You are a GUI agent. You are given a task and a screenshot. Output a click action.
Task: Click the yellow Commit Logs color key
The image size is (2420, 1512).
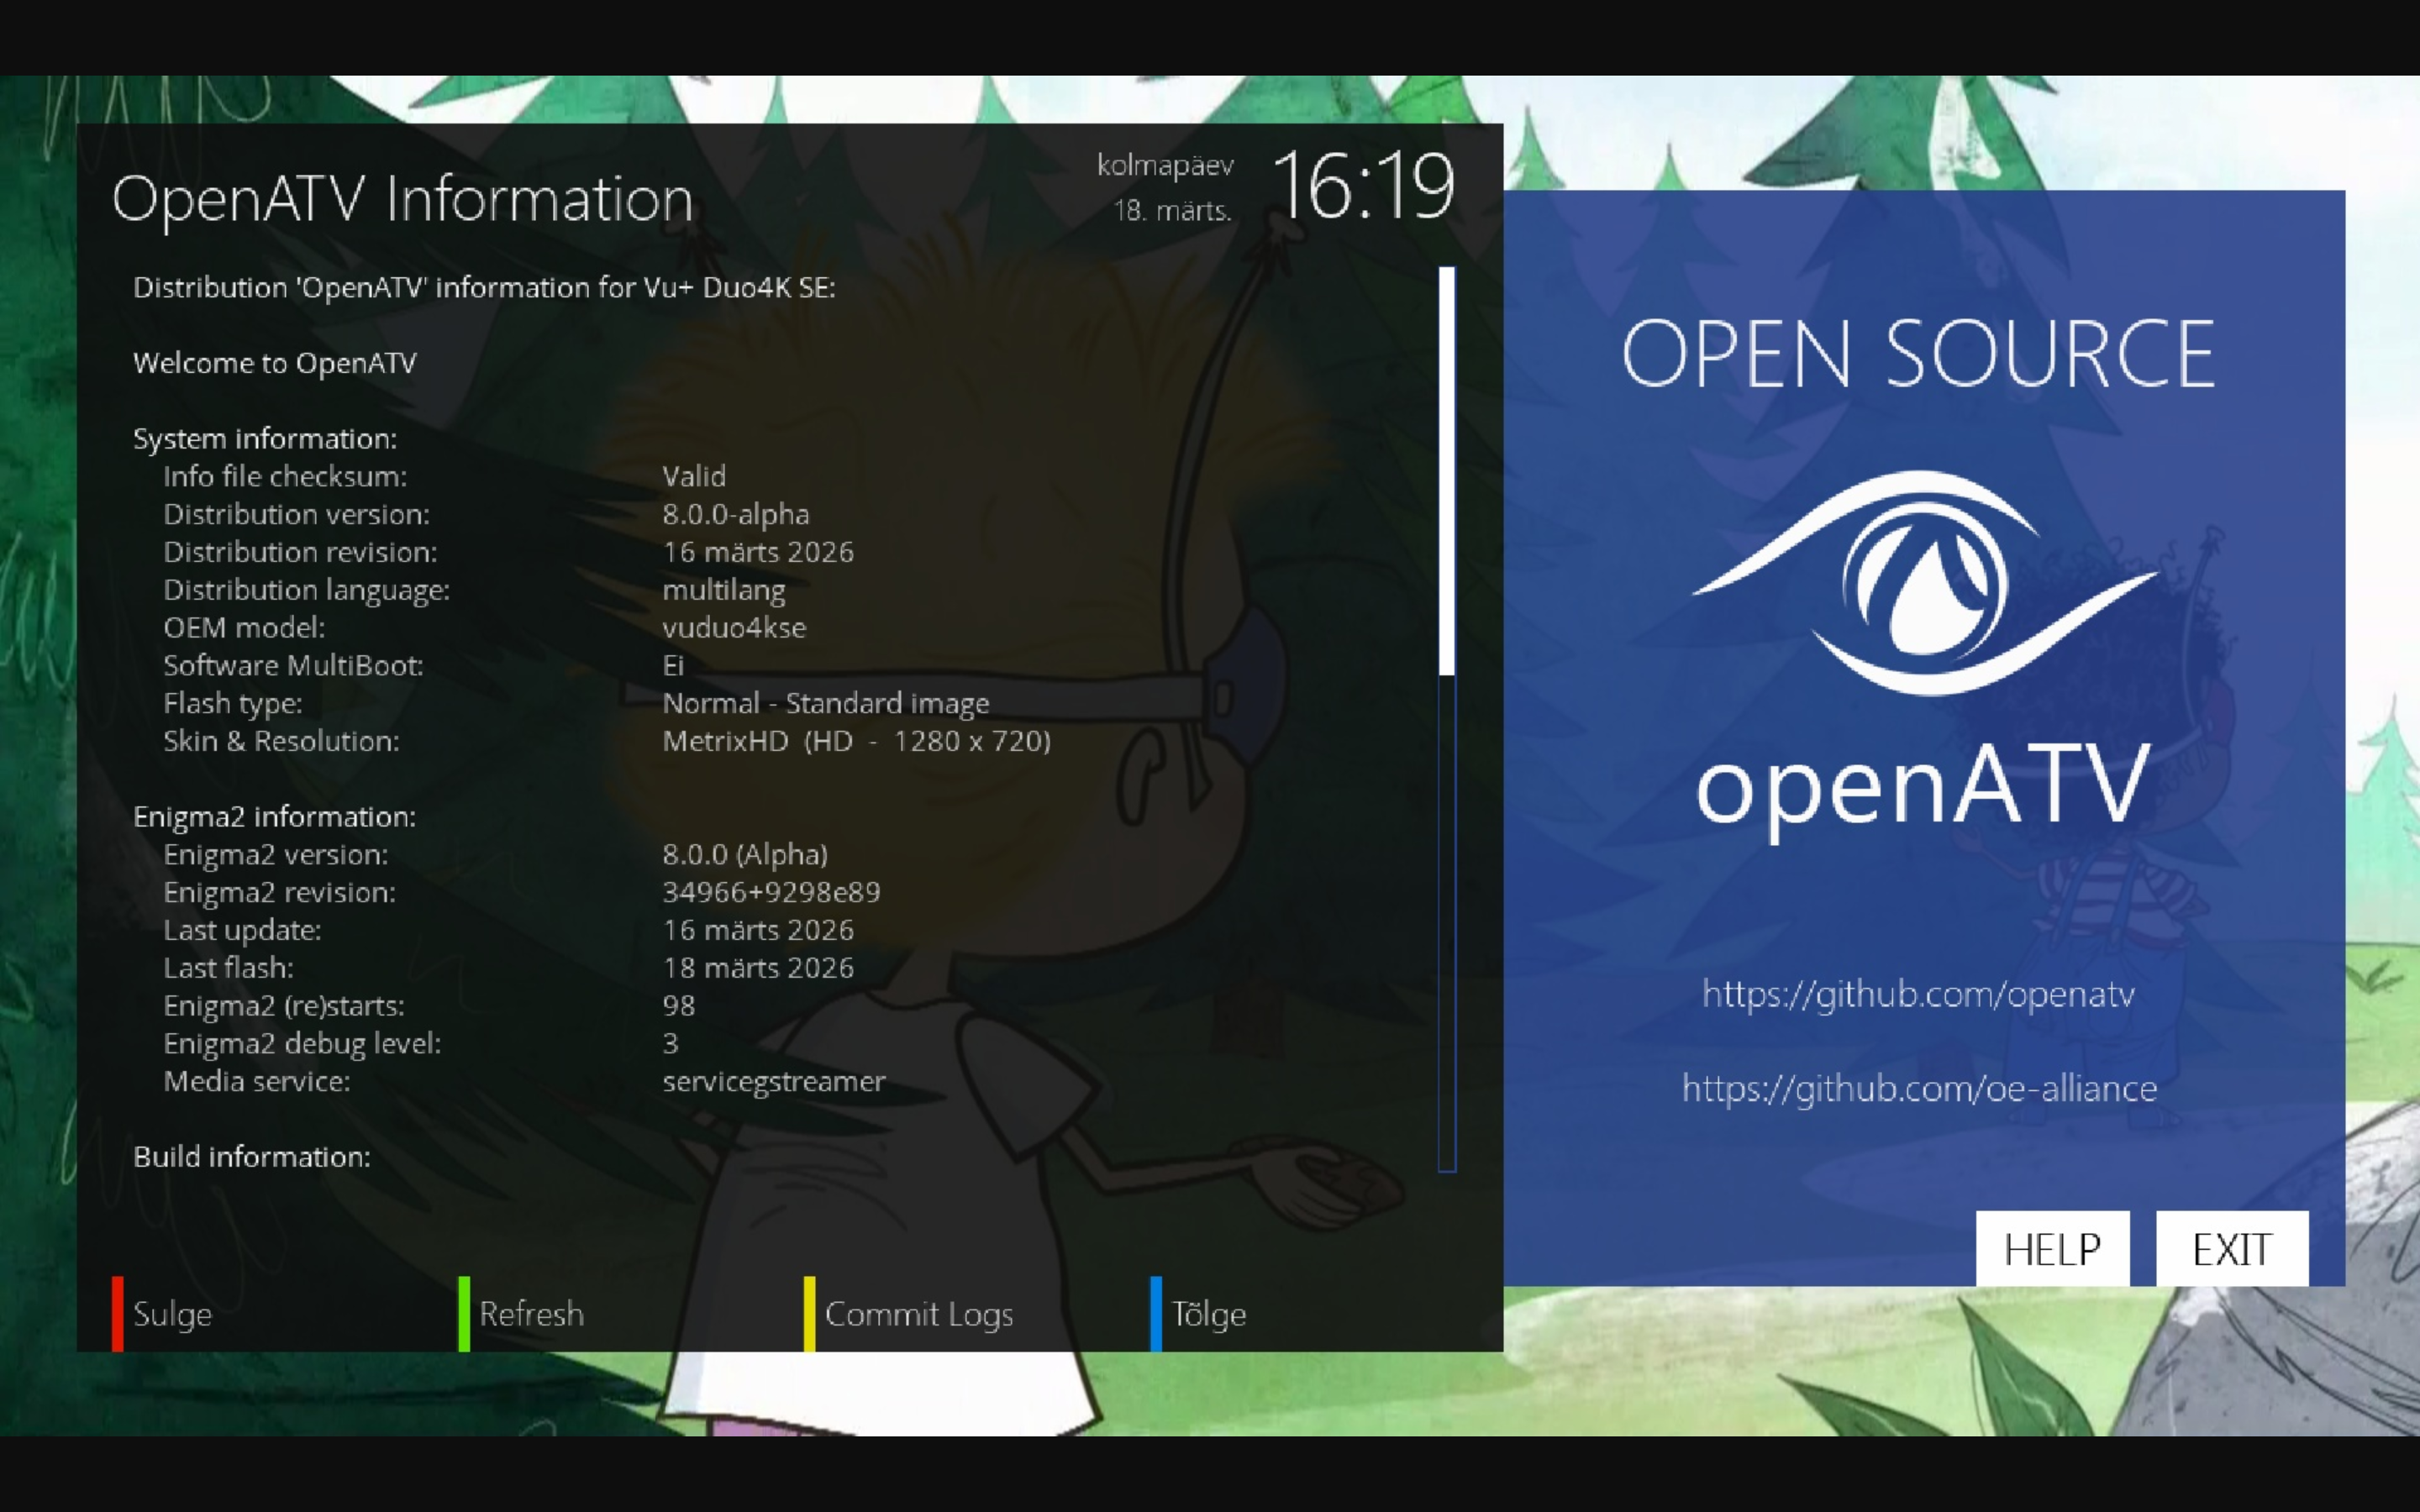click(x=809, y=1313)
